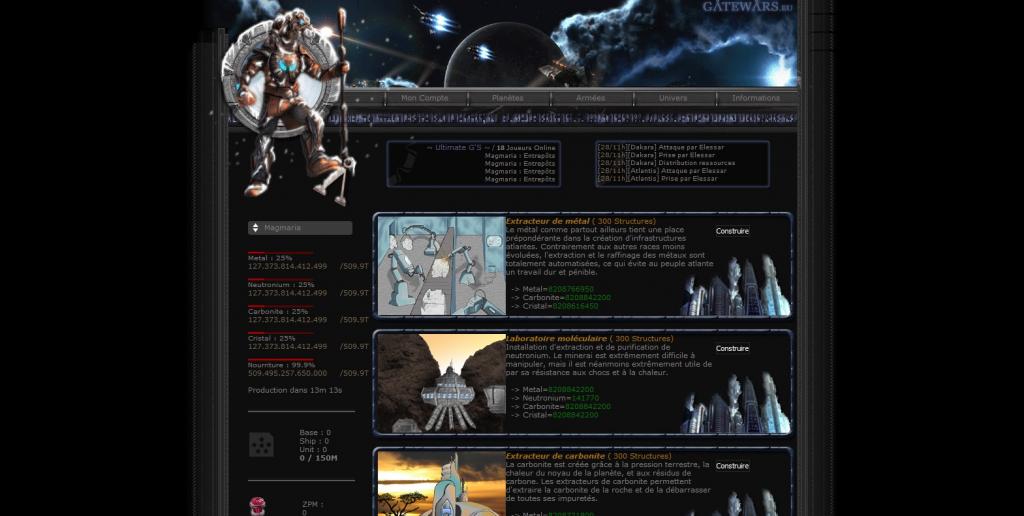Click the icon in the Ultimate G'S box
Viewport: 1024px width, 516px height.
(405, 163)
